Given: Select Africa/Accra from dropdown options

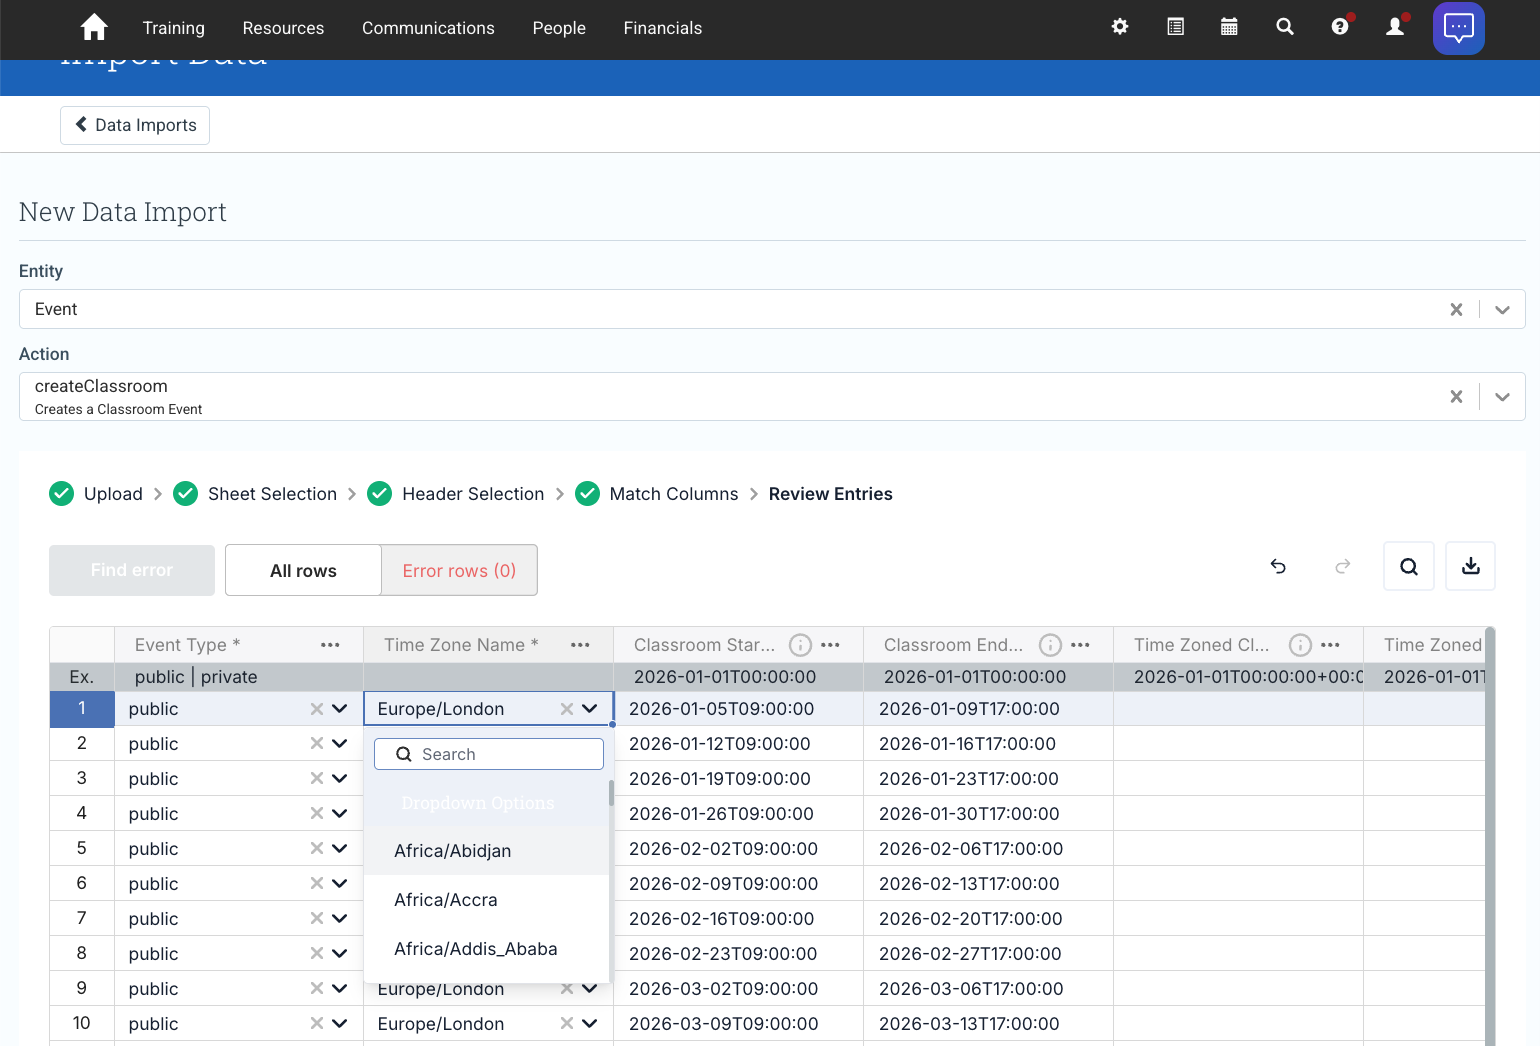Looking at the screenshot, I should tap(486, 900).
